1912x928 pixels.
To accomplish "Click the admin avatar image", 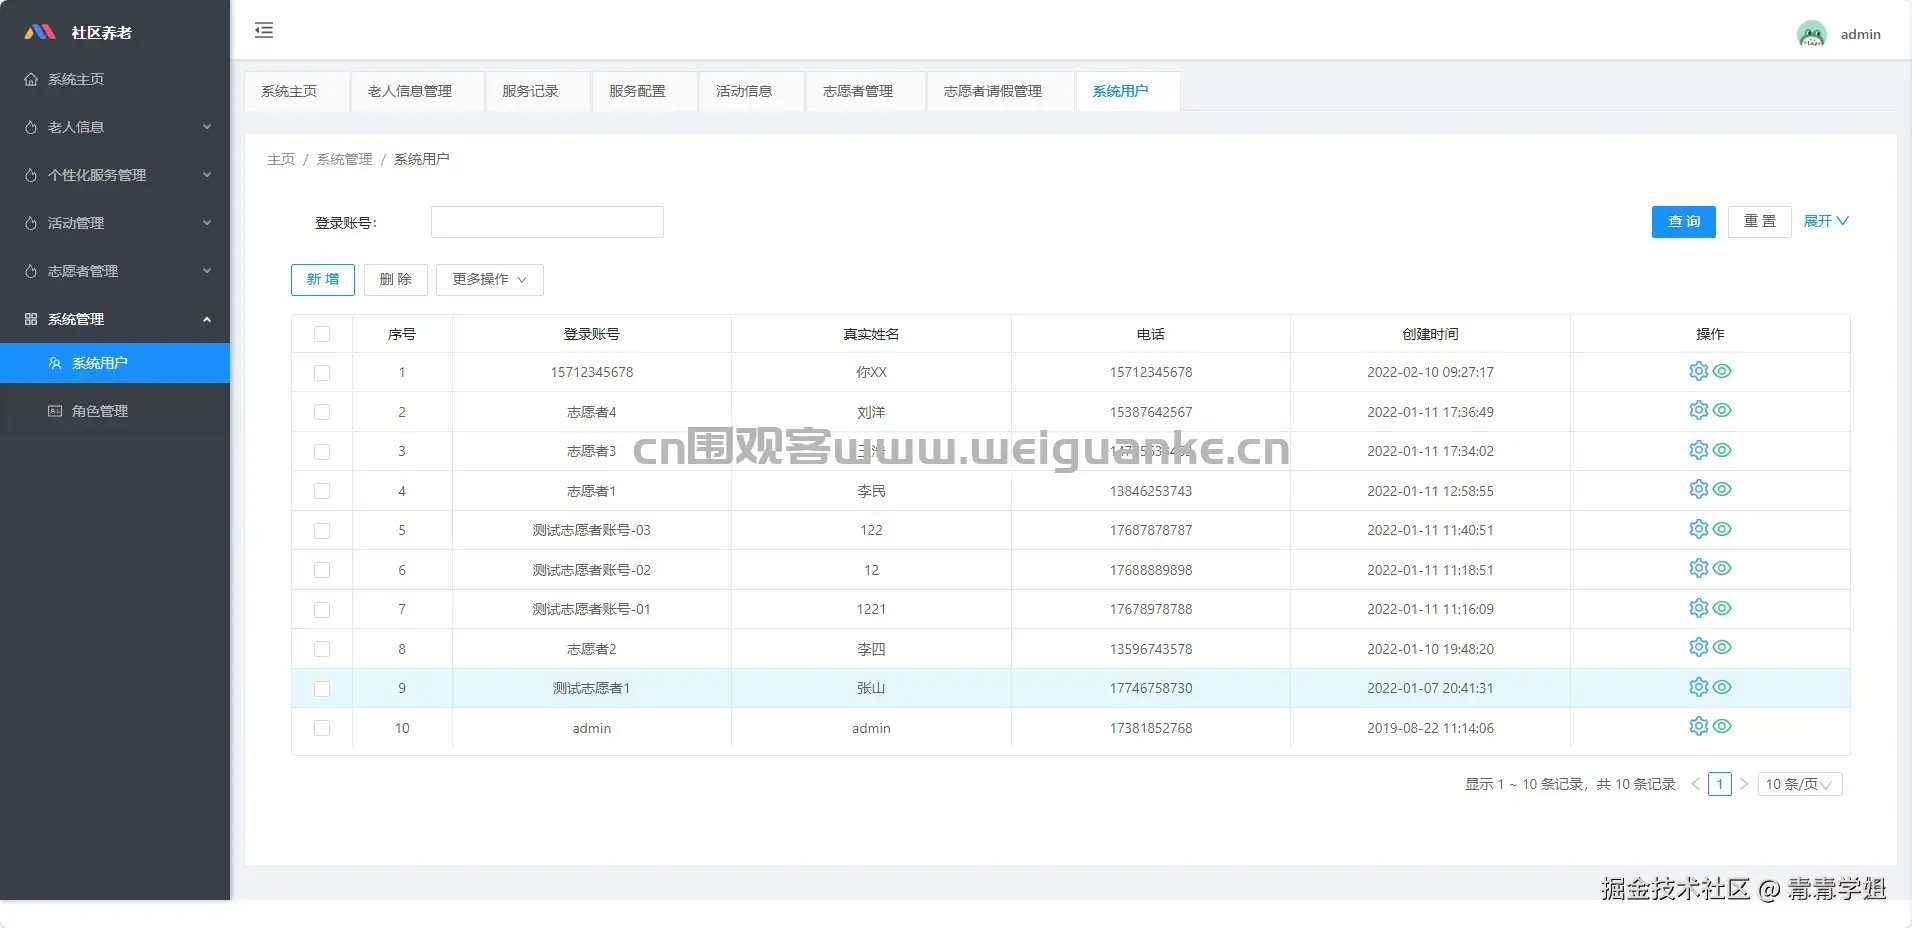I will click(x=1811, y=34).
